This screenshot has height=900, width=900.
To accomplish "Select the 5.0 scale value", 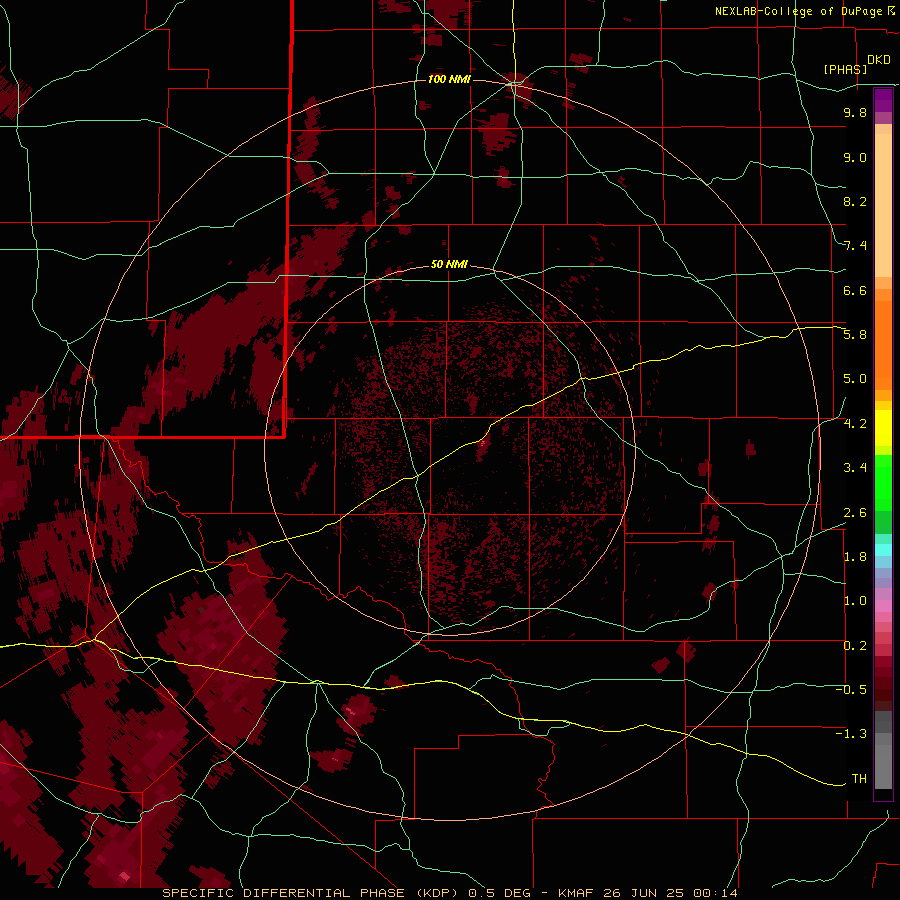I will coord(855,379).
